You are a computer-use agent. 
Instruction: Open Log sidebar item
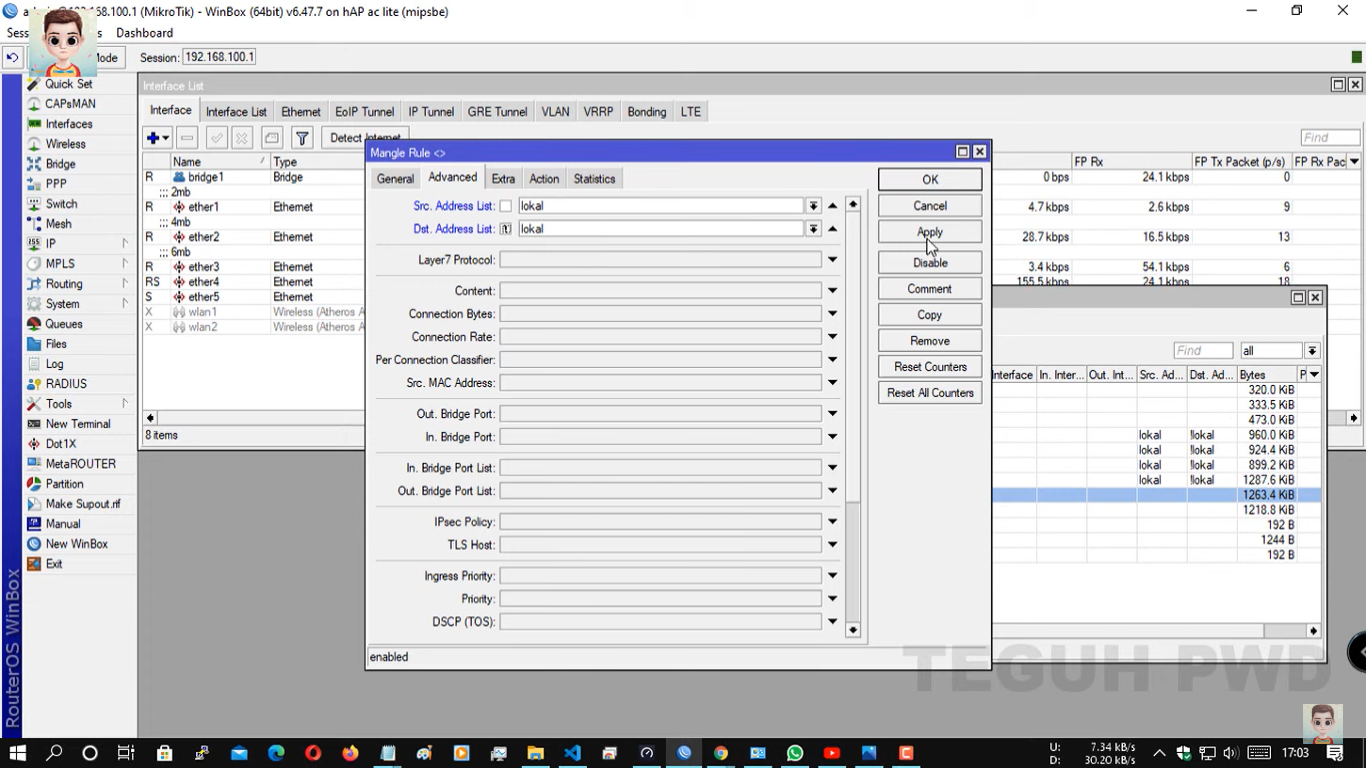pos(54,364)
